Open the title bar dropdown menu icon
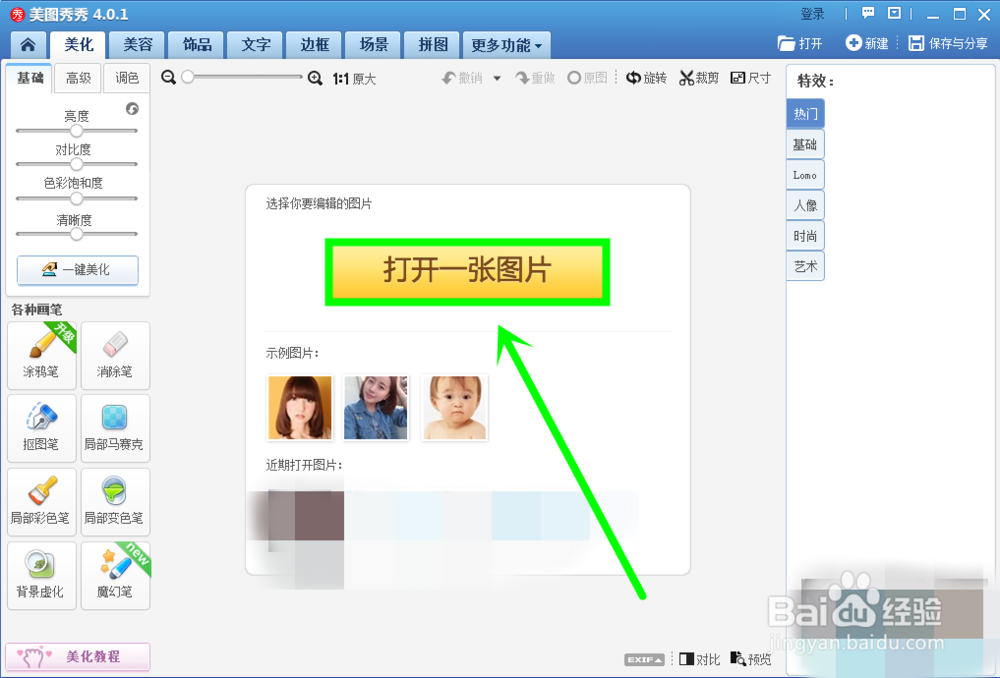Image resolution: width=1000 pixels, height=678 pixels. pyautogui.click(x=894, y=13)
